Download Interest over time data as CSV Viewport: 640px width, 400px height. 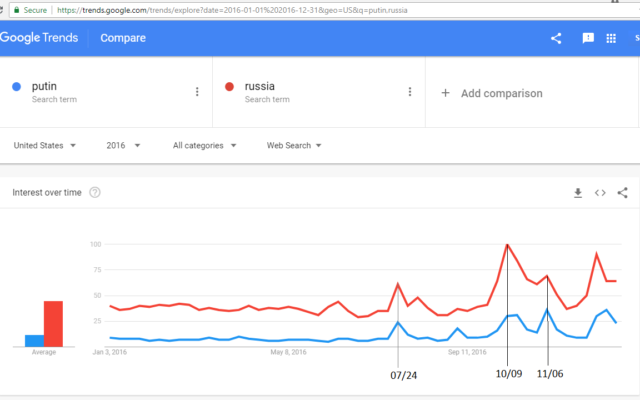click(578, 193)
